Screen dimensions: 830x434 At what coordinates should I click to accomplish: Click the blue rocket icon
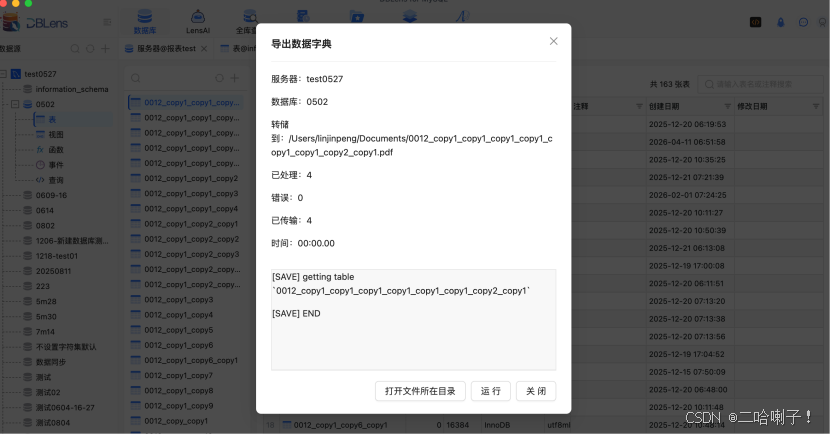pyautogui.click(x=780, y=22)
